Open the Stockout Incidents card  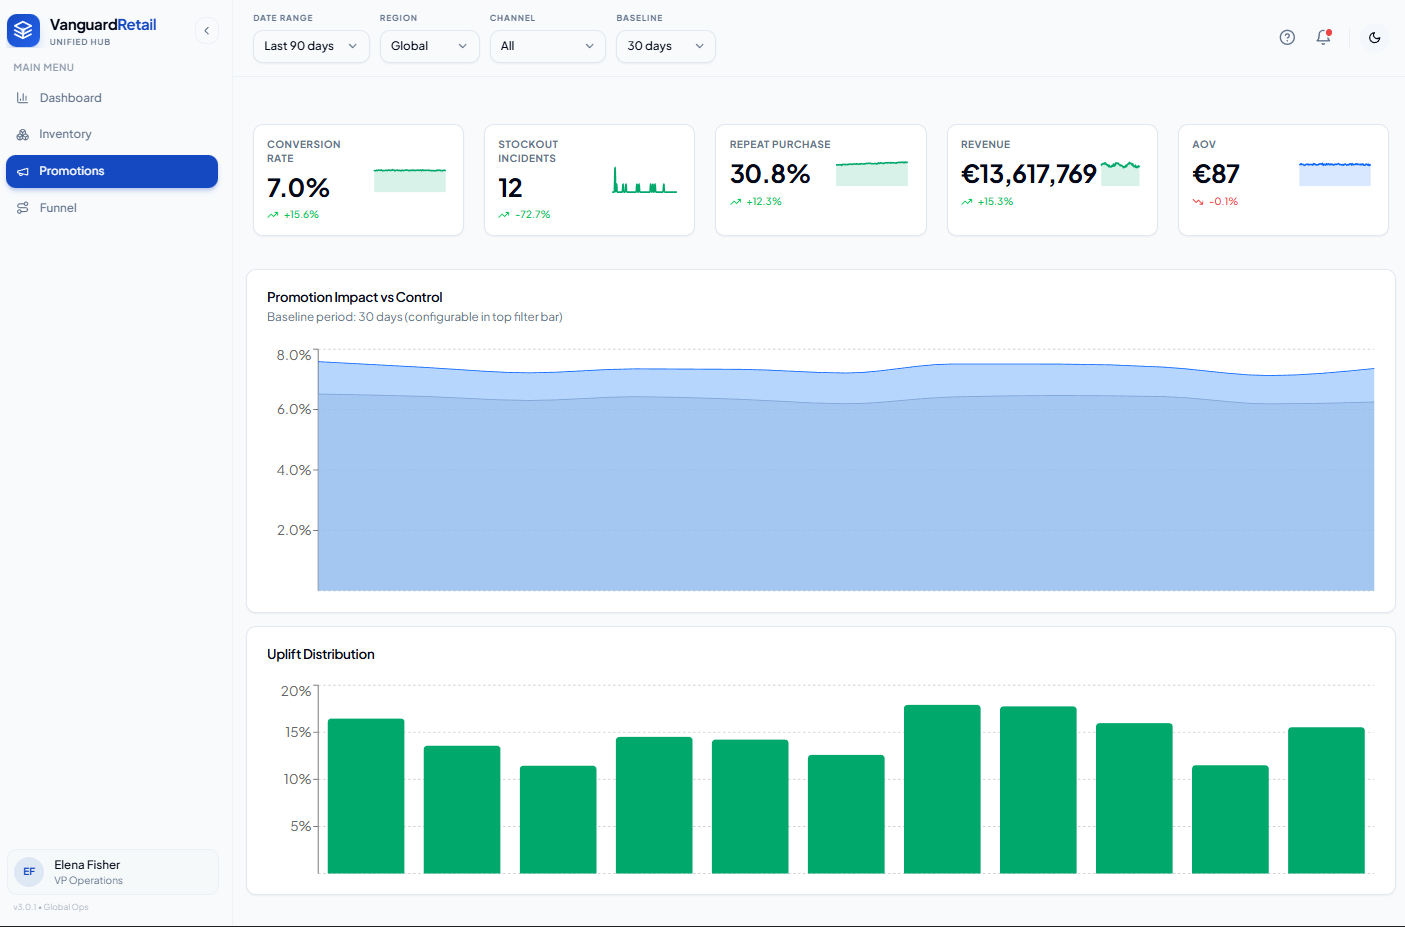click(x=589, y=180)
